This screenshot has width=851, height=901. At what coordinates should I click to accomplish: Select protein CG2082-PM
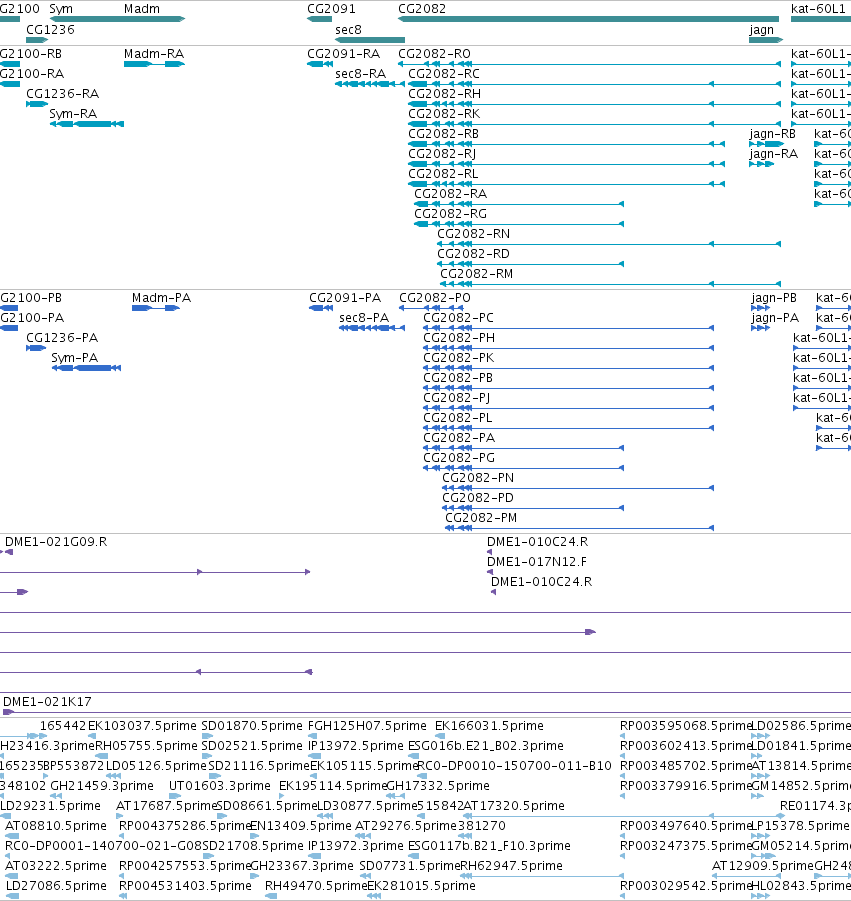pos(482,518)
